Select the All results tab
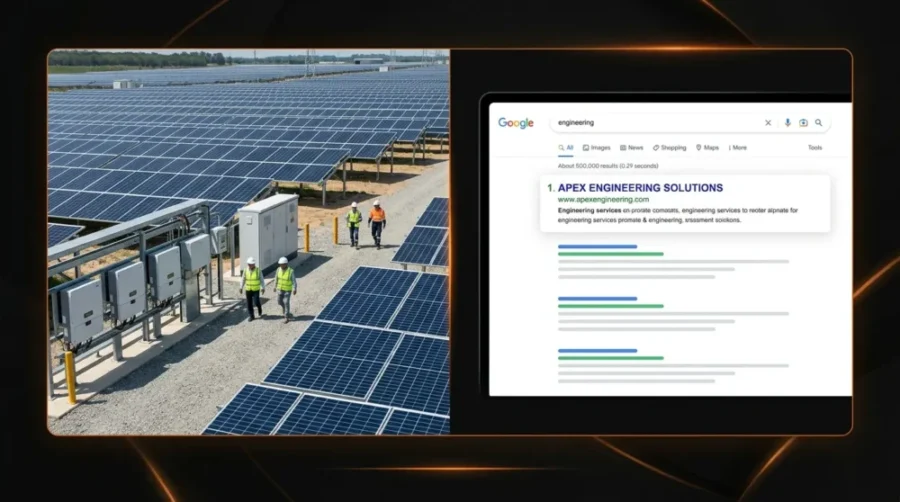The height and width of the screenshot is (502, 900). [x=566, y=148]
